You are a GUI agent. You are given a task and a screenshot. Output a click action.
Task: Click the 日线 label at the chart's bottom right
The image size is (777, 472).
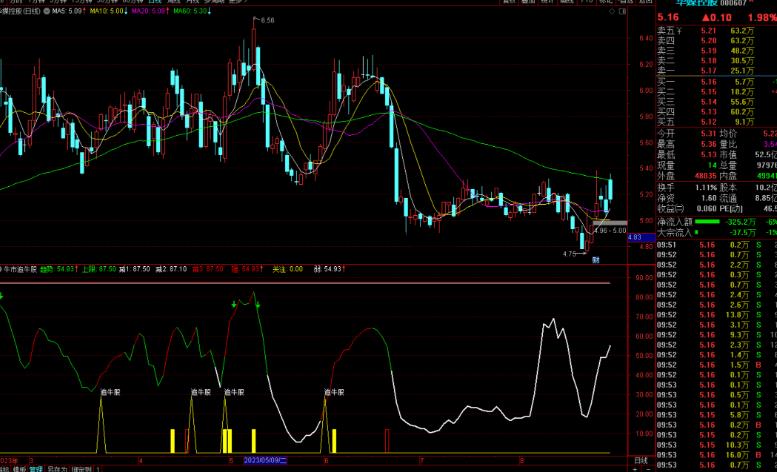[641, 461]
